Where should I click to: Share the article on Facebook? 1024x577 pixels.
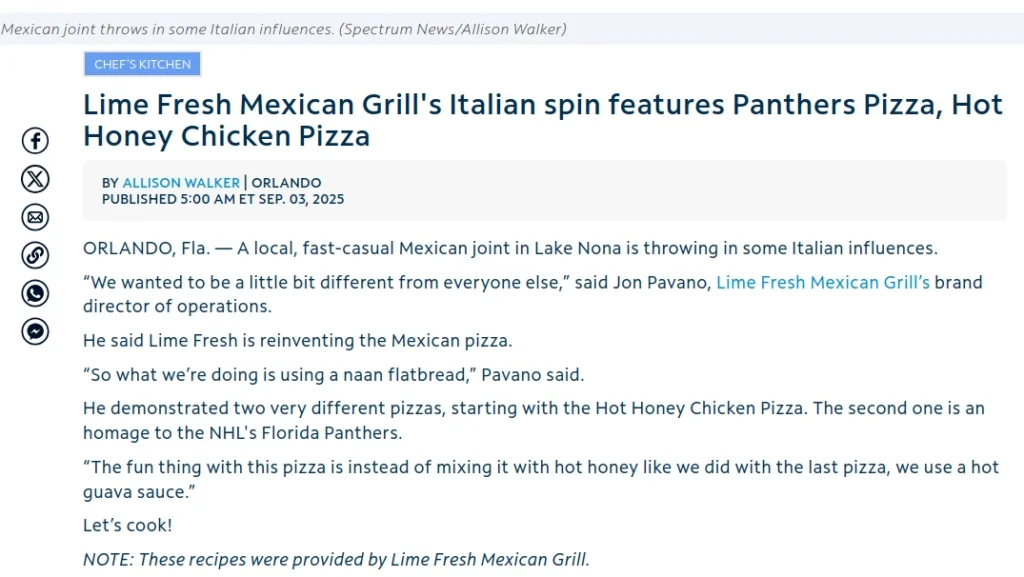click(x=35, y=141)
